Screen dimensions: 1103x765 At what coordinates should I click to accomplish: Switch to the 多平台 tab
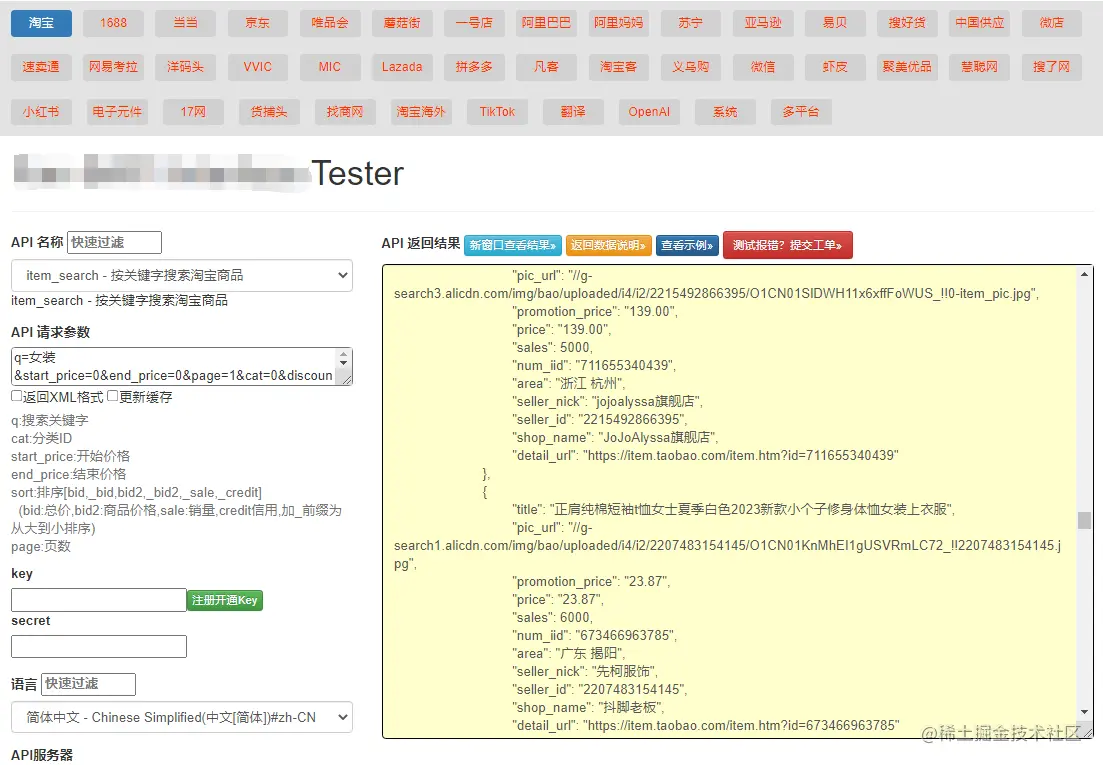tap(801, 112)
